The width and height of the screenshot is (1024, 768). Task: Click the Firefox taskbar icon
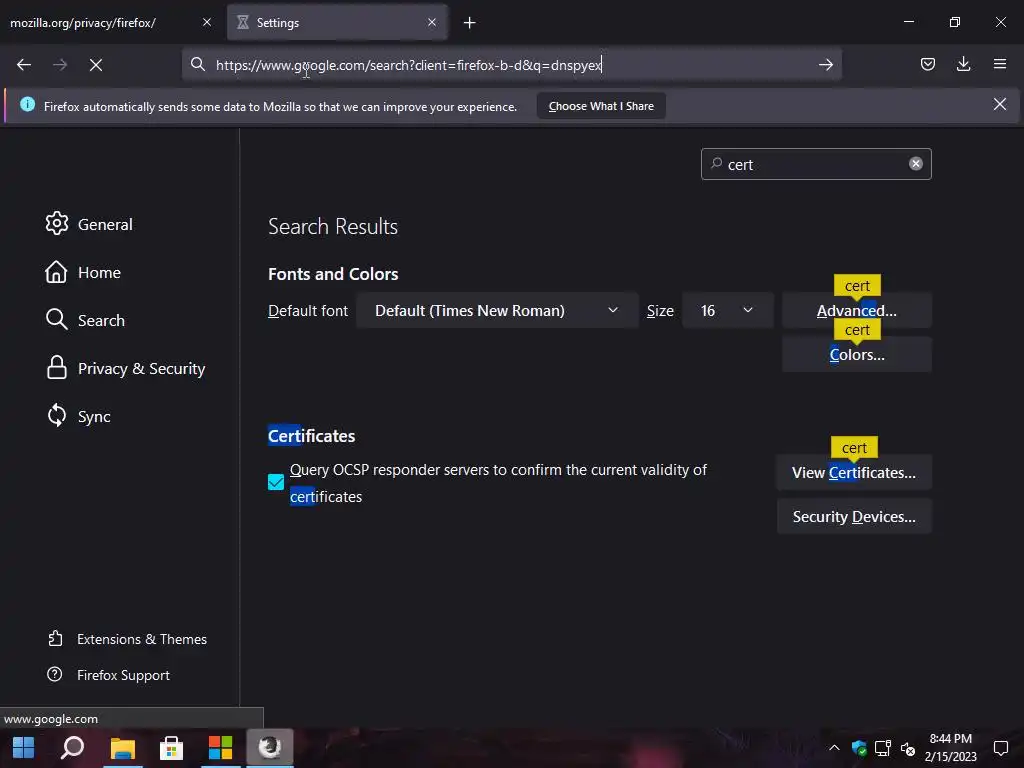pos(270,746)
